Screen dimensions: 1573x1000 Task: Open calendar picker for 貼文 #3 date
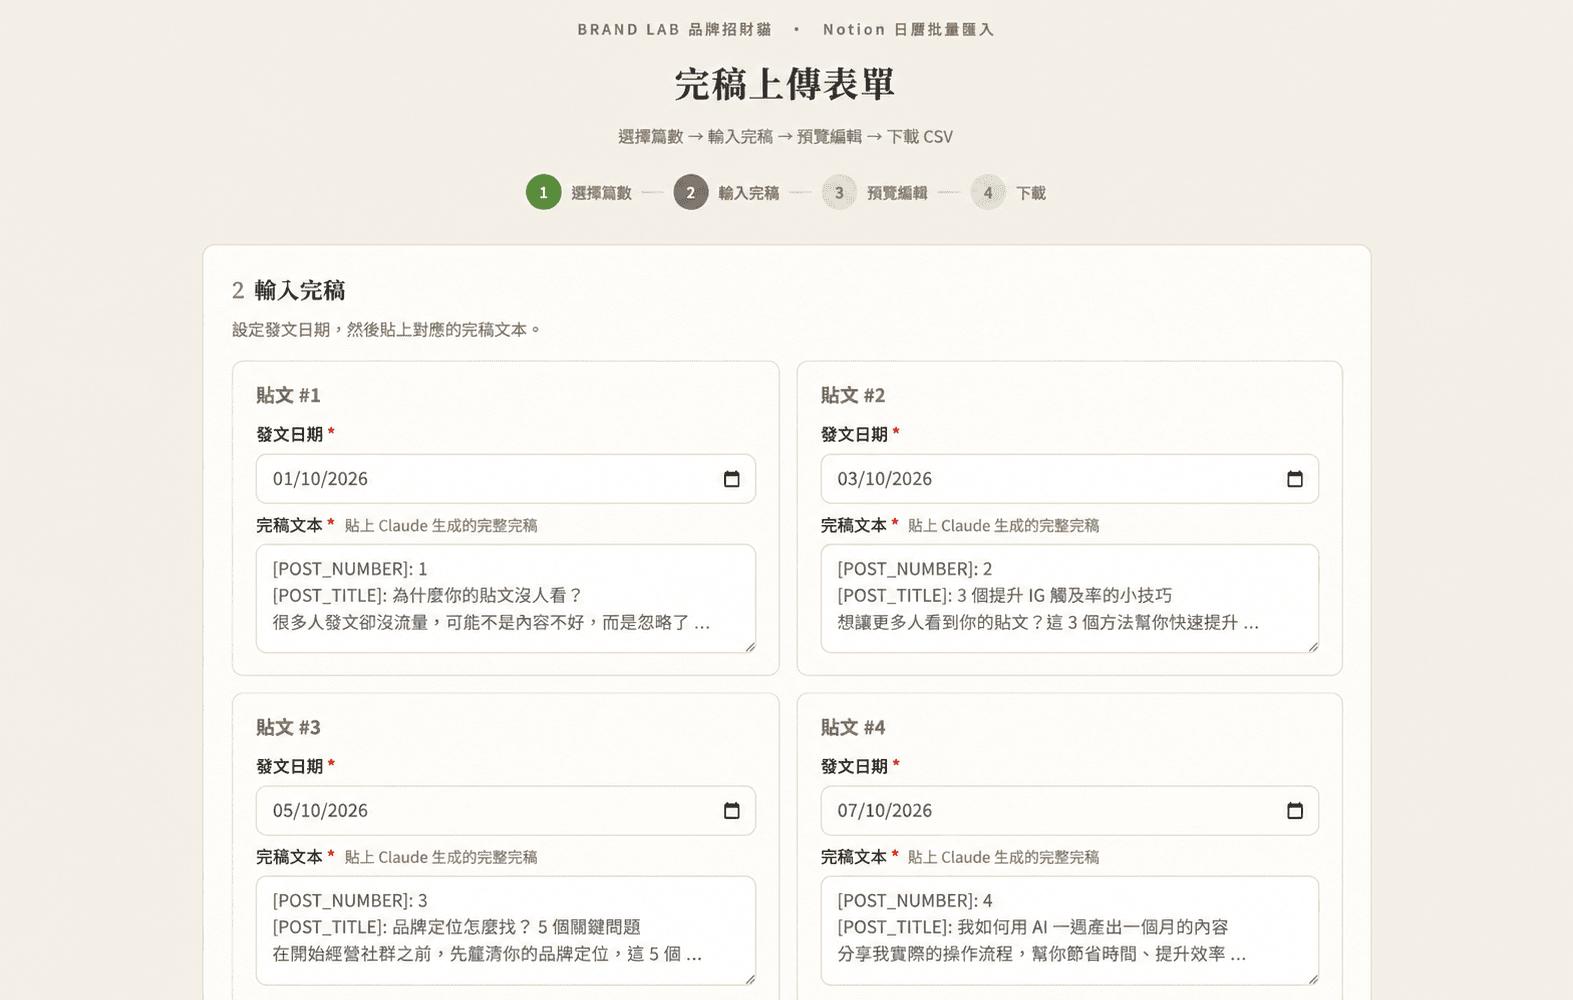(x=731, y=811)
